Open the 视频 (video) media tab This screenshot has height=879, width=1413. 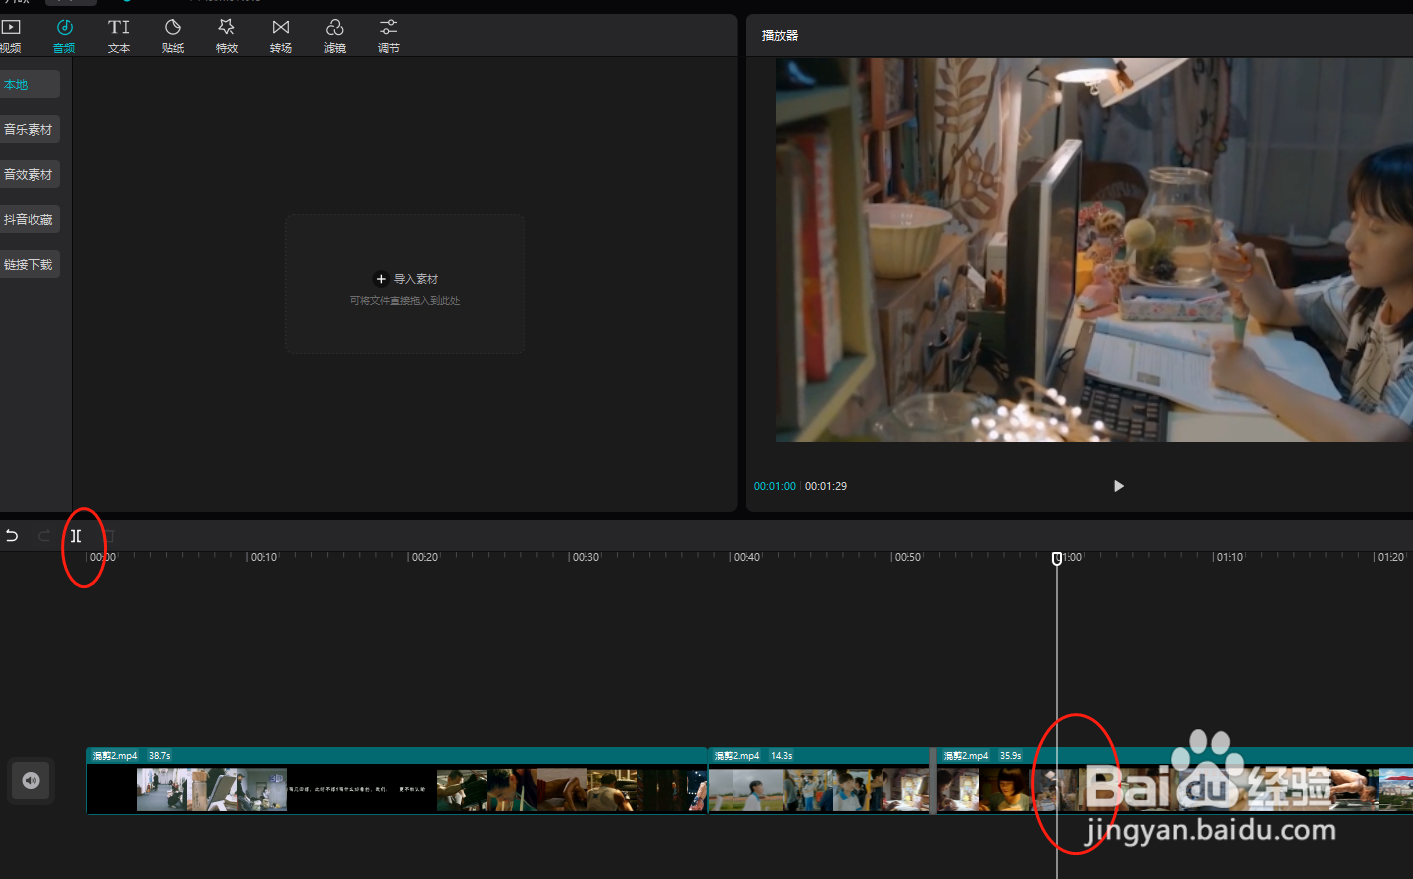pyautogui.click(x=11, y=36)
